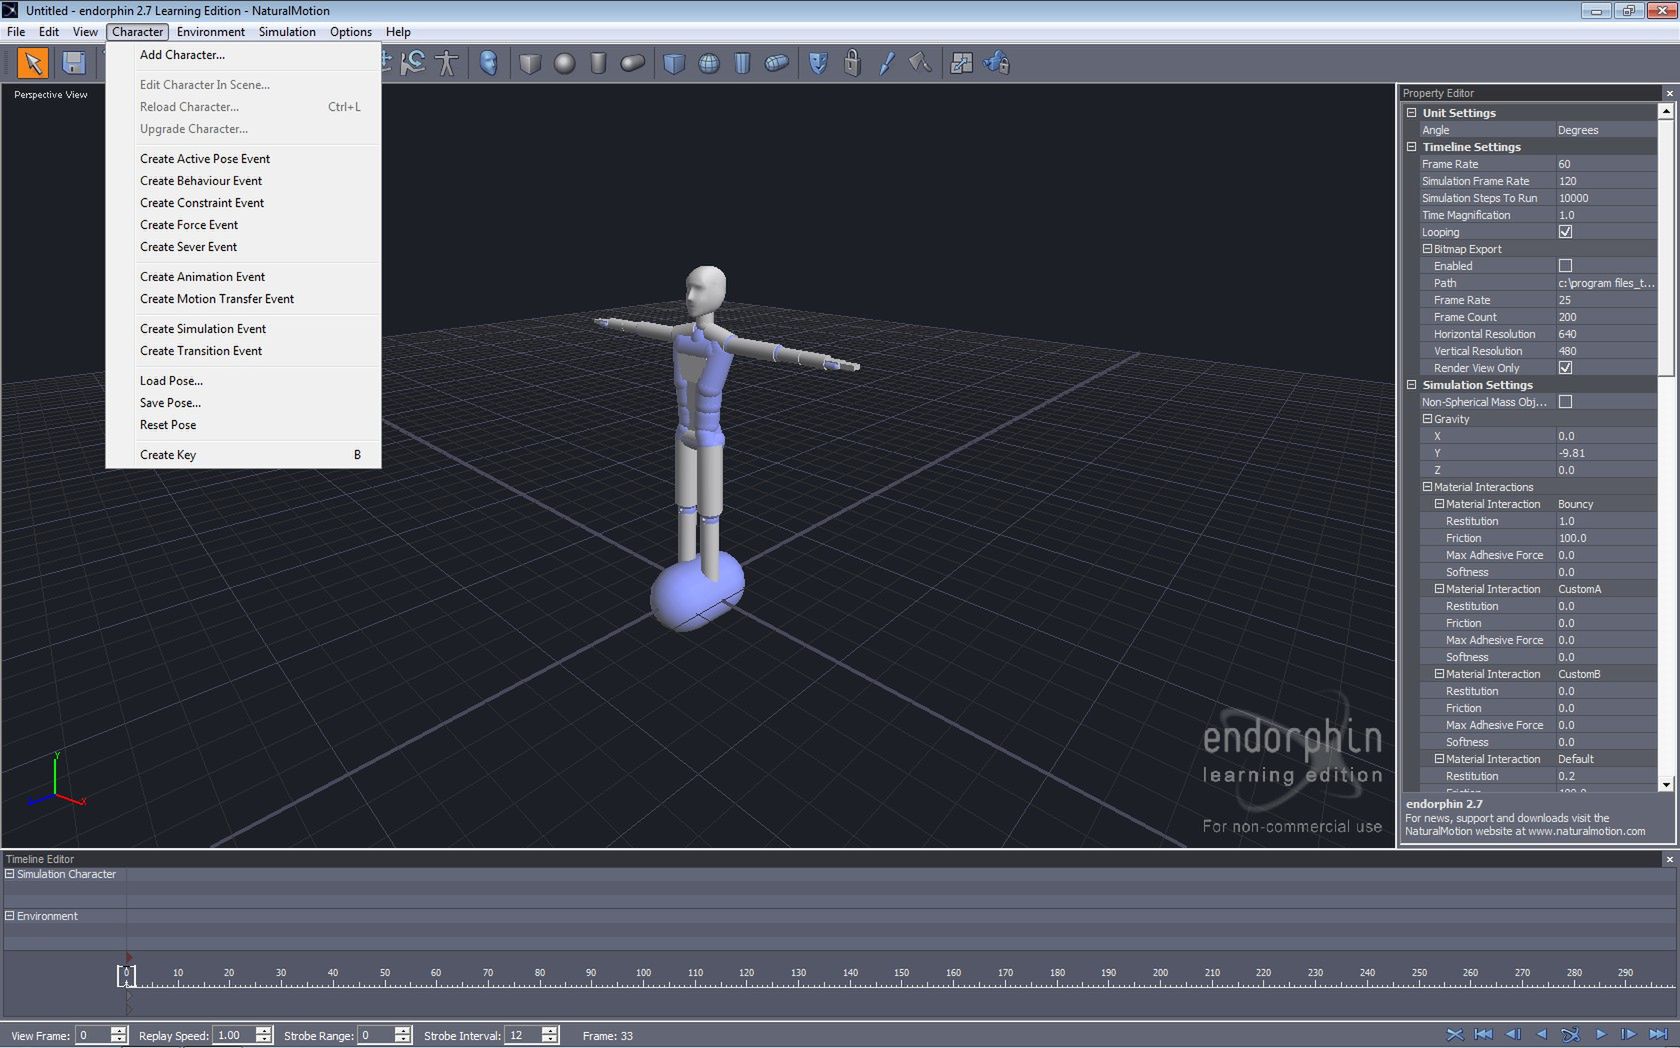Collapse the Material Interactions group
The image size is (1680, 1048).
click(x=1427, y=486)
